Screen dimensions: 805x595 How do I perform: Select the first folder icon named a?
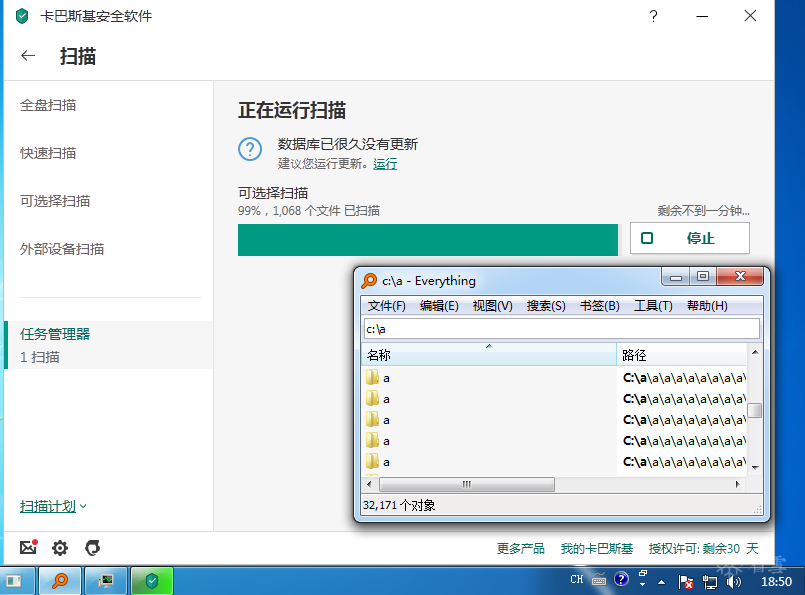(372, 378)
